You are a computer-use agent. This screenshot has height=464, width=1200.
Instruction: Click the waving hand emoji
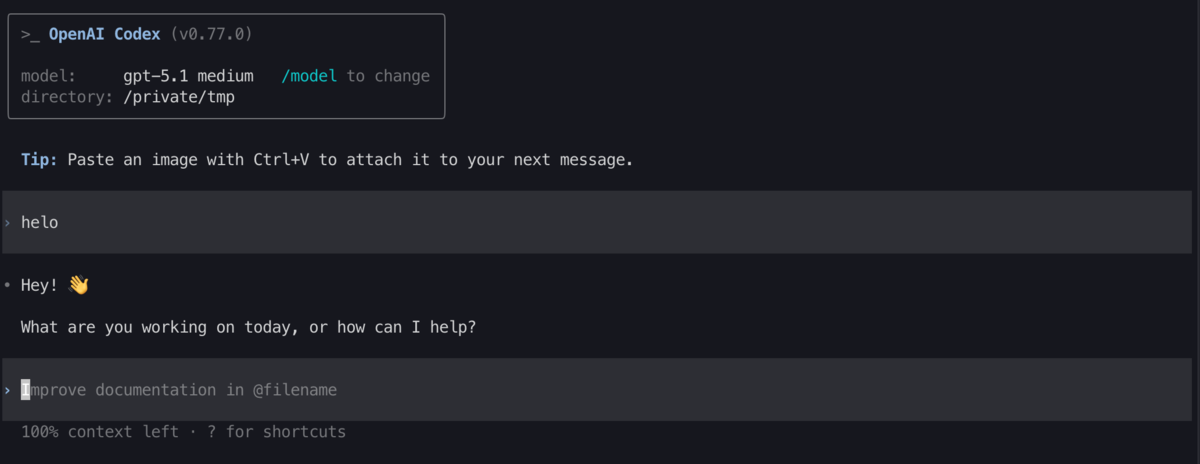tap(78, 286)
